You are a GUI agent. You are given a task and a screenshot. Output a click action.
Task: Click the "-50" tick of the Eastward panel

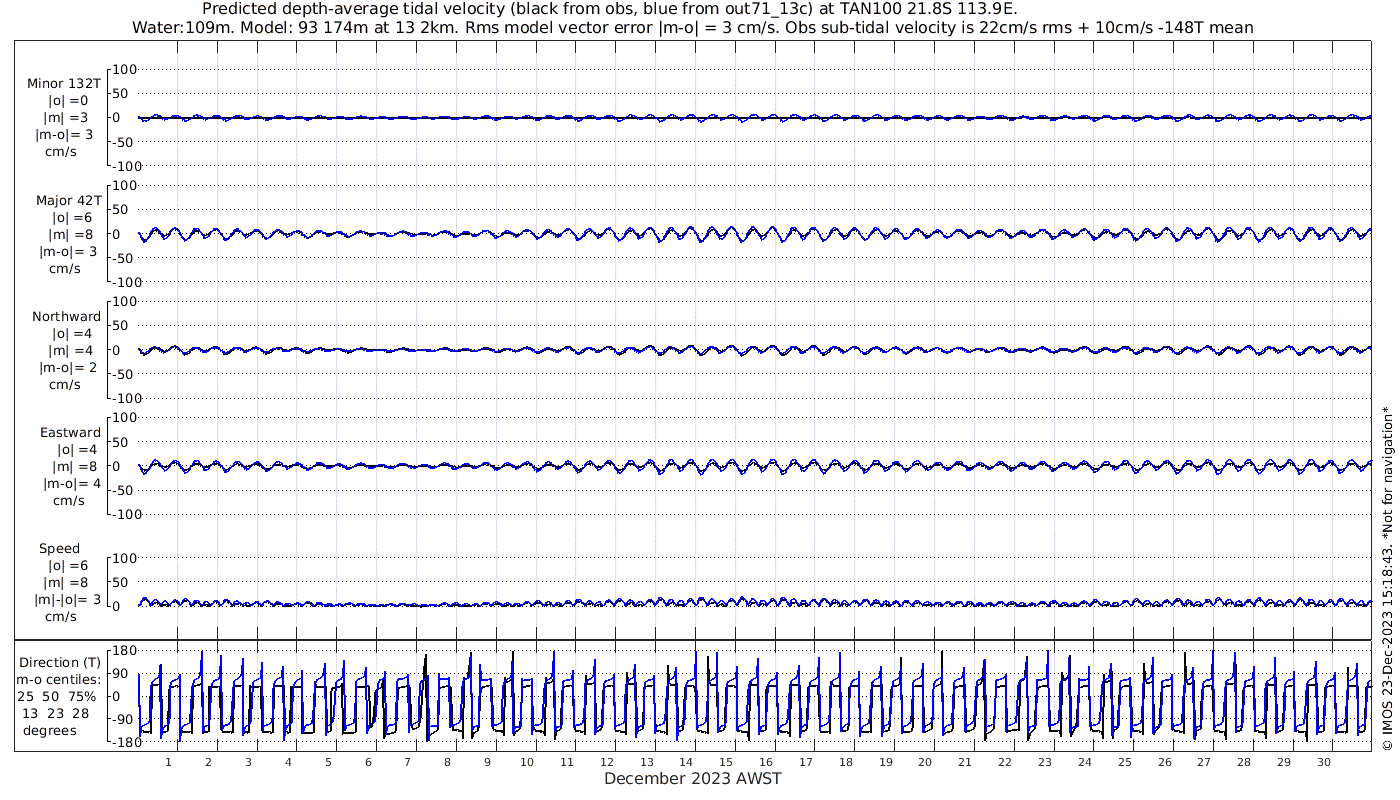pyautogui.click(x=124, y=490)
